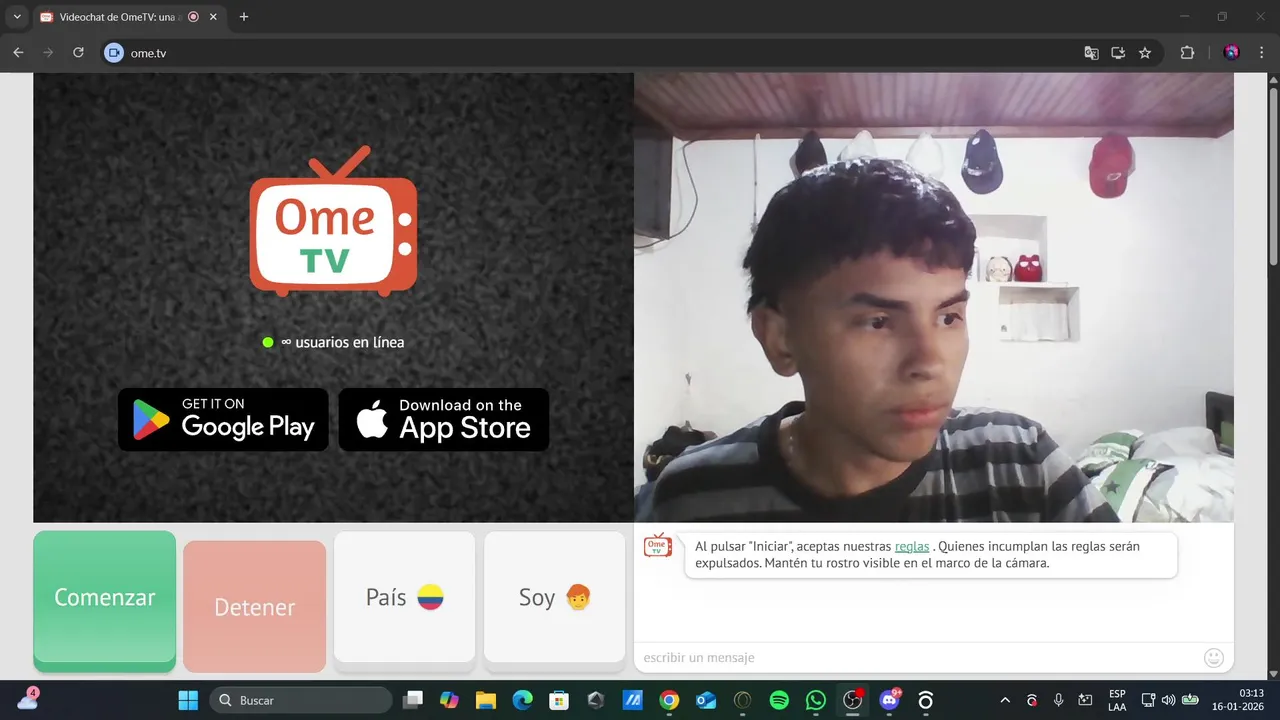This screenshot has height=720, width=1280.
Task: Click the red Detener button
Action: [255, 606]
